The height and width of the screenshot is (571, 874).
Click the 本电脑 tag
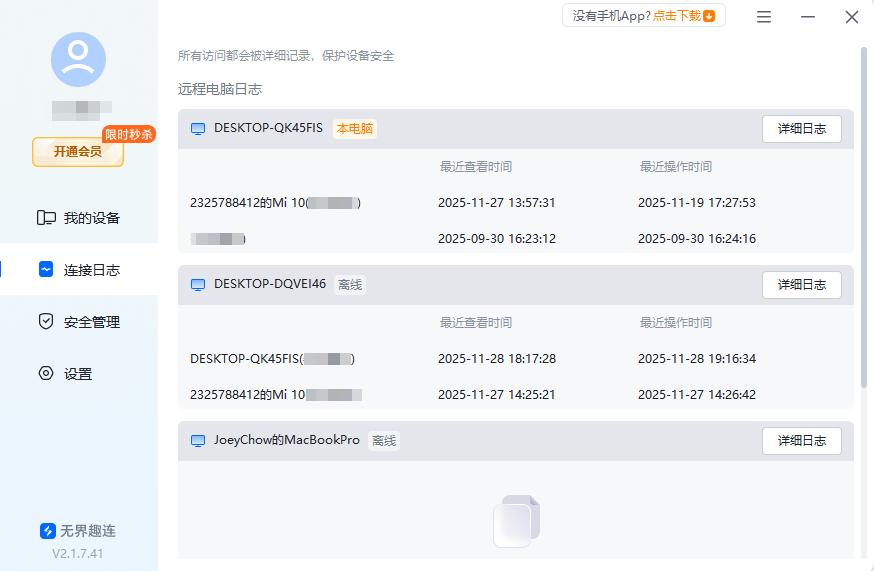click(x=355, y=129)
